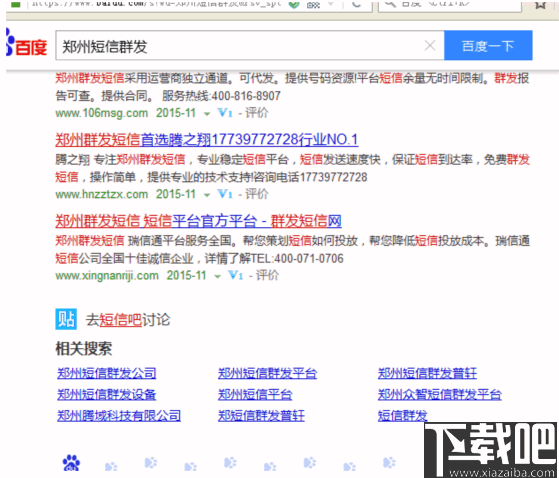
Task: Open the address bar history dropdown arrow
Action: pos(331,4)
